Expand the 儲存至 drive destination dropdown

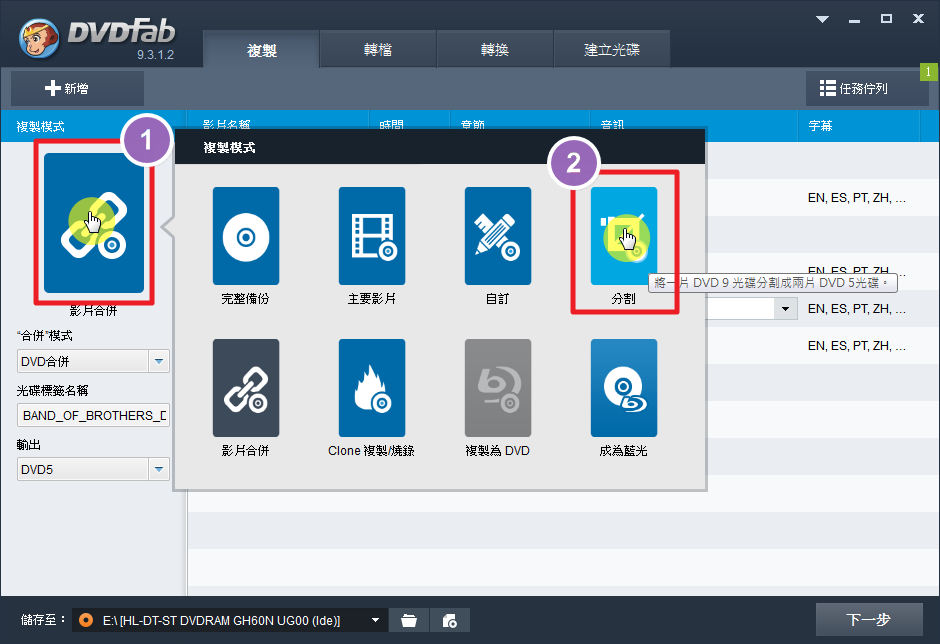(376, 620)
